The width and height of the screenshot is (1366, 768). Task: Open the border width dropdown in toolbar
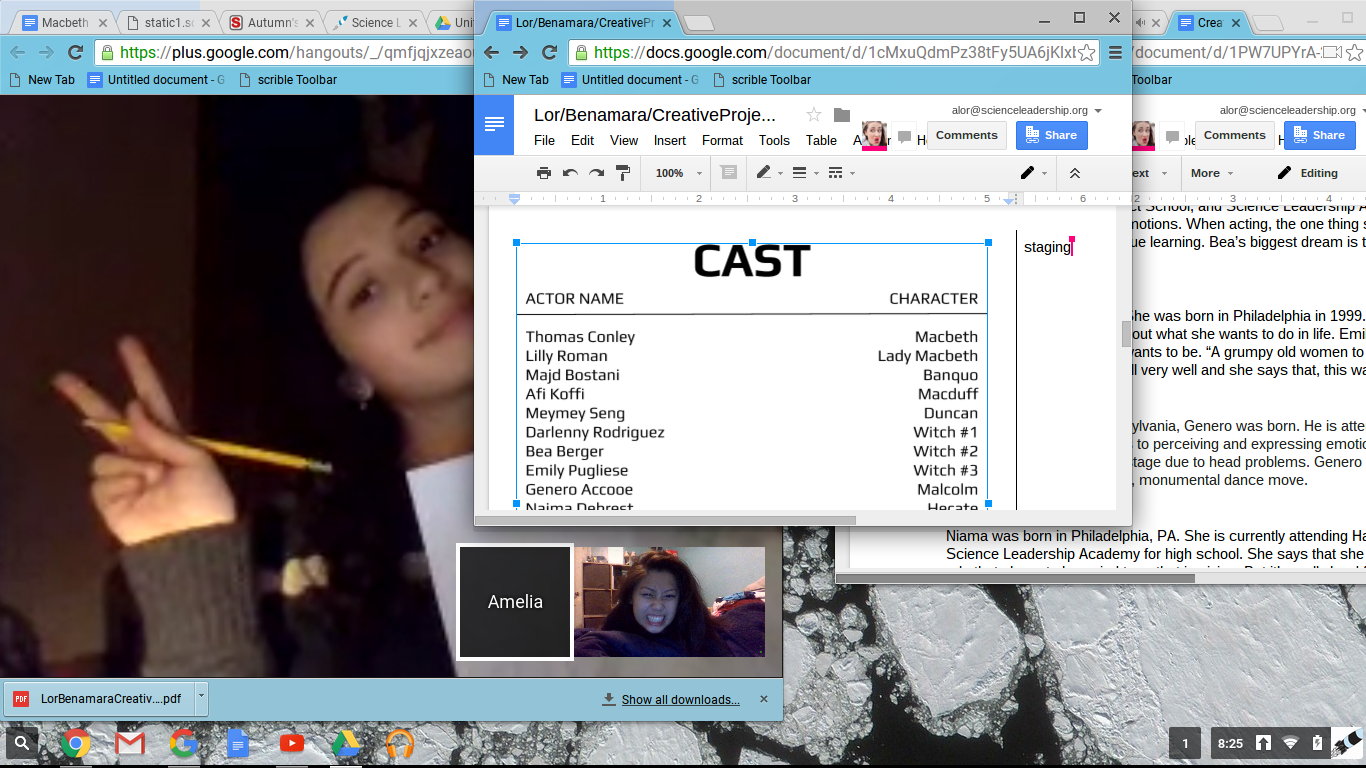click(x=805, y=173)
